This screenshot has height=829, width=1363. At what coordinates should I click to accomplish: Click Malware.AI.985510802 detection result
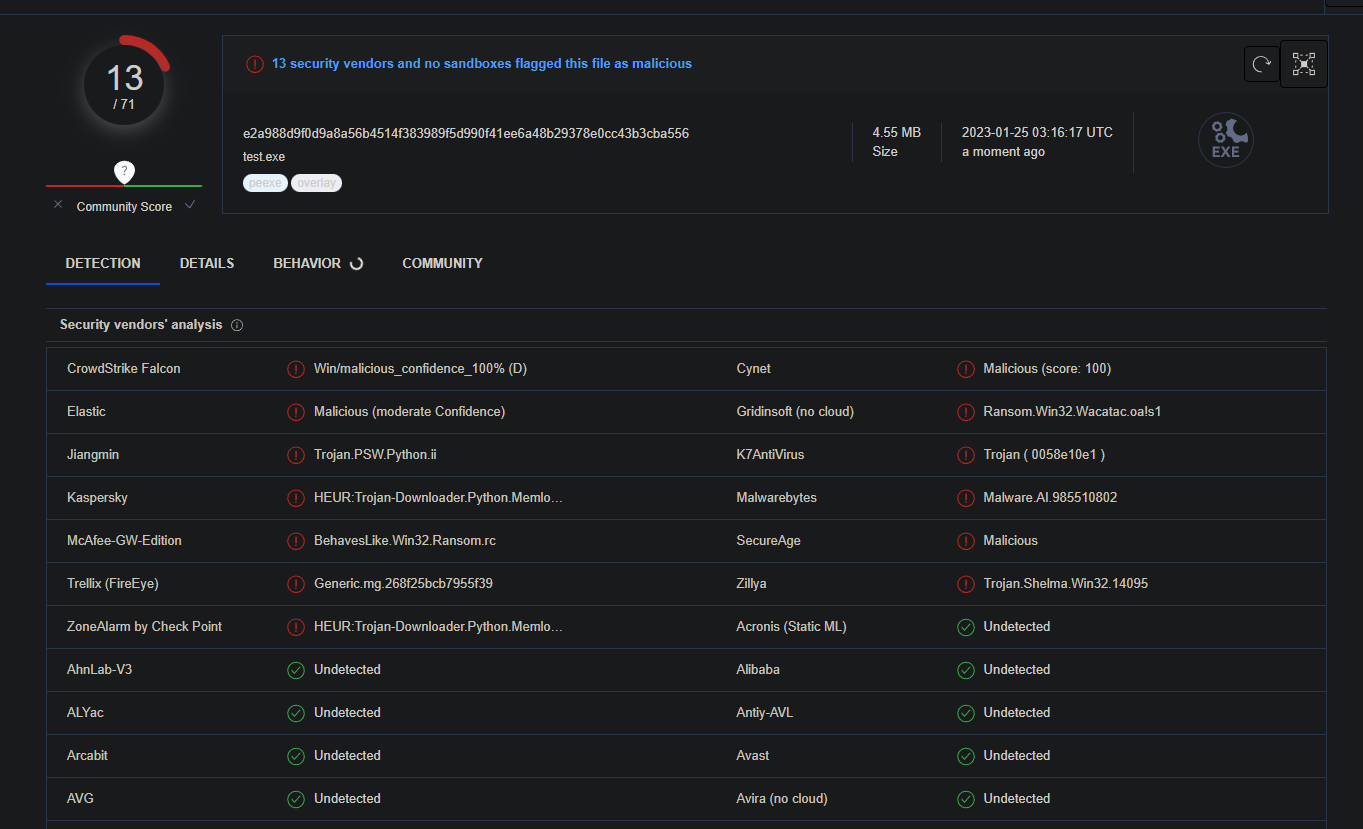tap(1050, 498)
